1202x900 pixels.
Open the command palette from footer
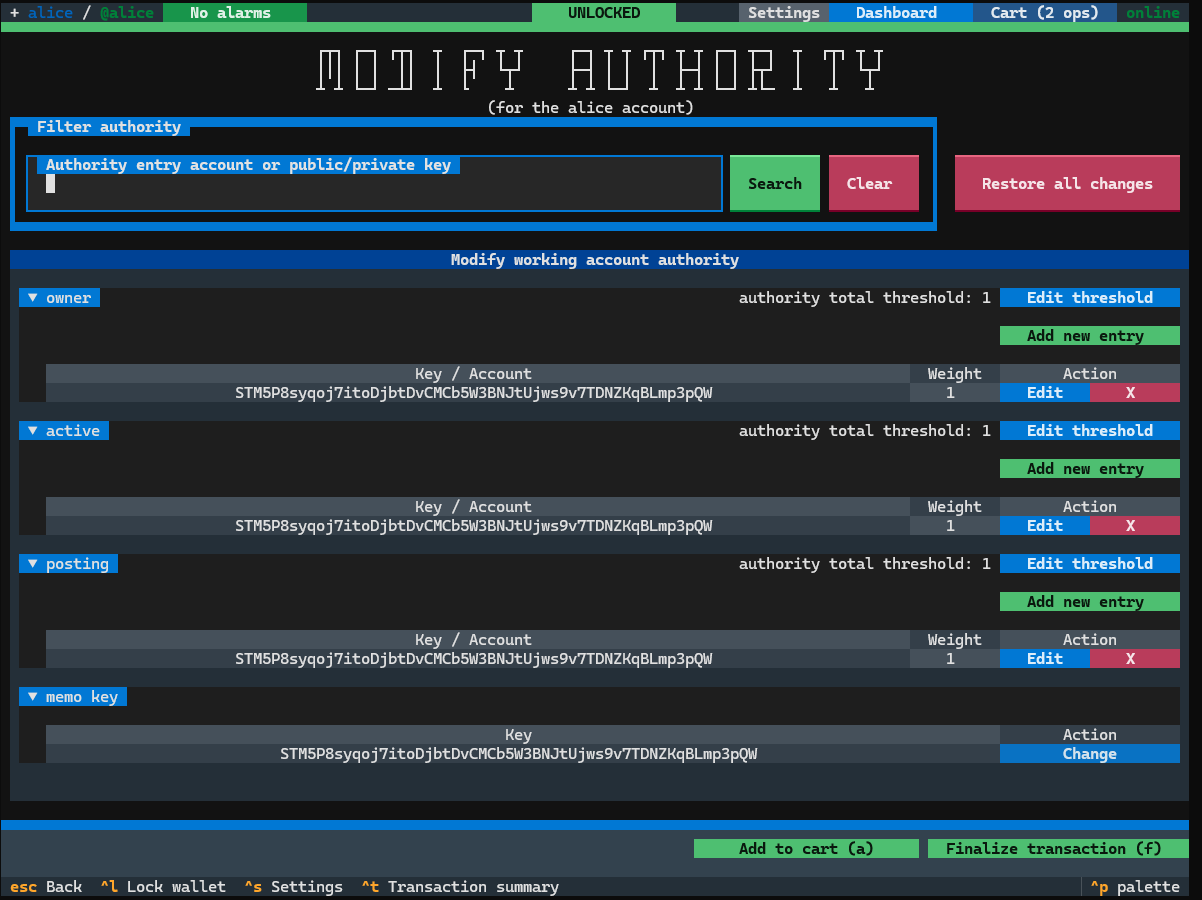click(1135, 887)
